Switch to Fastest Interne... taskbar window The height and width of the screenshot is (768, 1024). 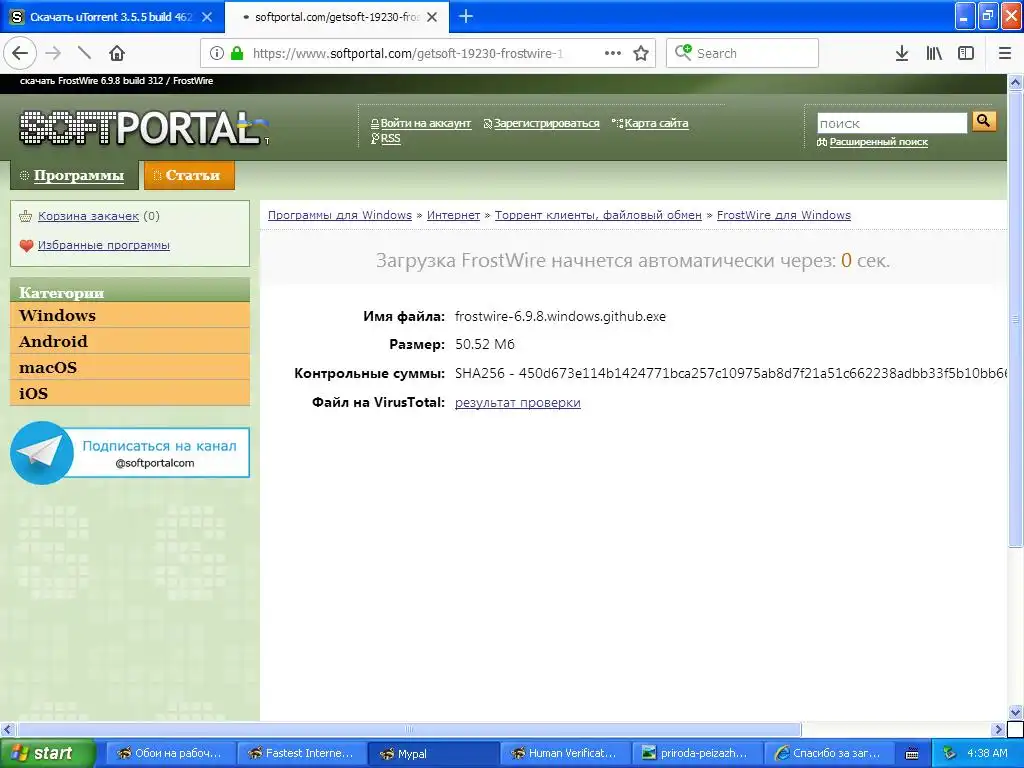[301, 753]
